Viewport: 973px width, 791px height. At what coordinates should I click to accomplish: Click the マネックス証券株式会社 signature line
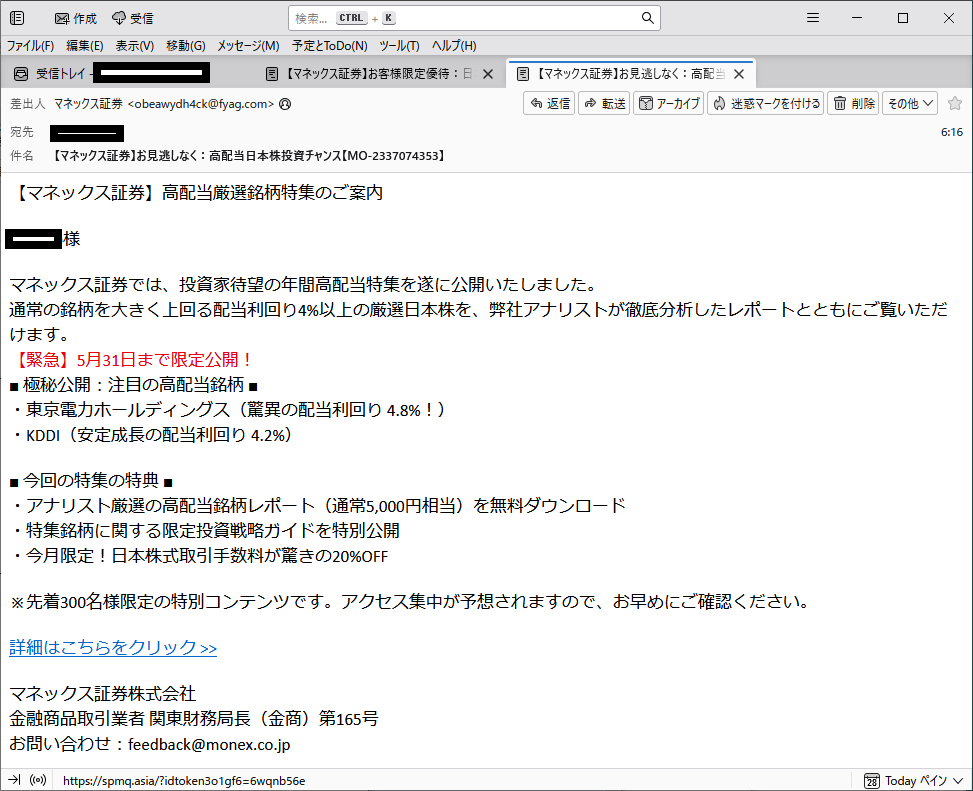point(102,693)
